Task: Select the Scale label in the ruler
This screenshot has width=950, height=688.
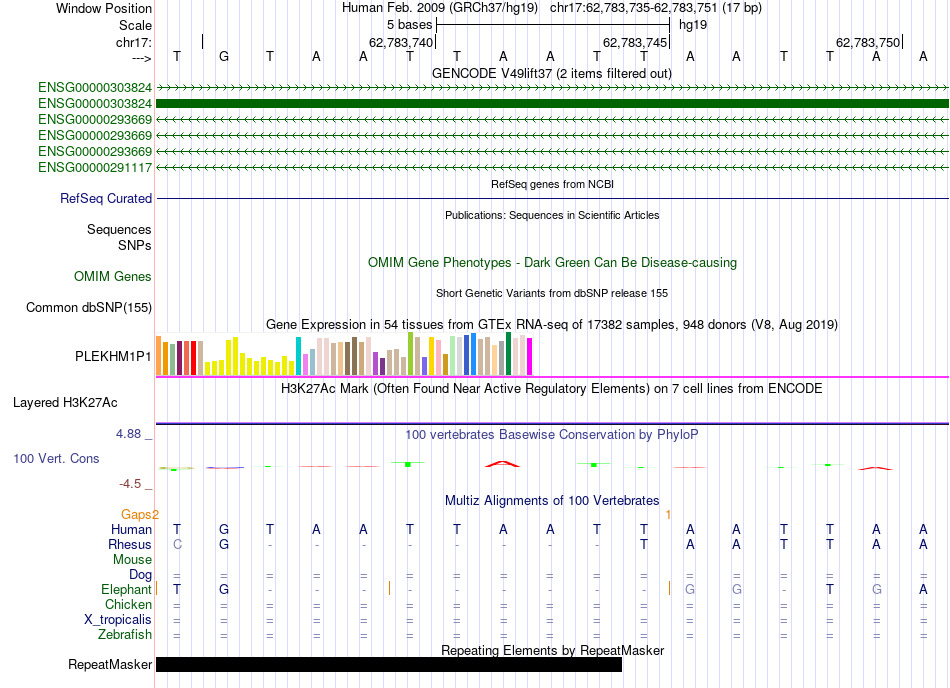Action: click(x=135, y=25)
